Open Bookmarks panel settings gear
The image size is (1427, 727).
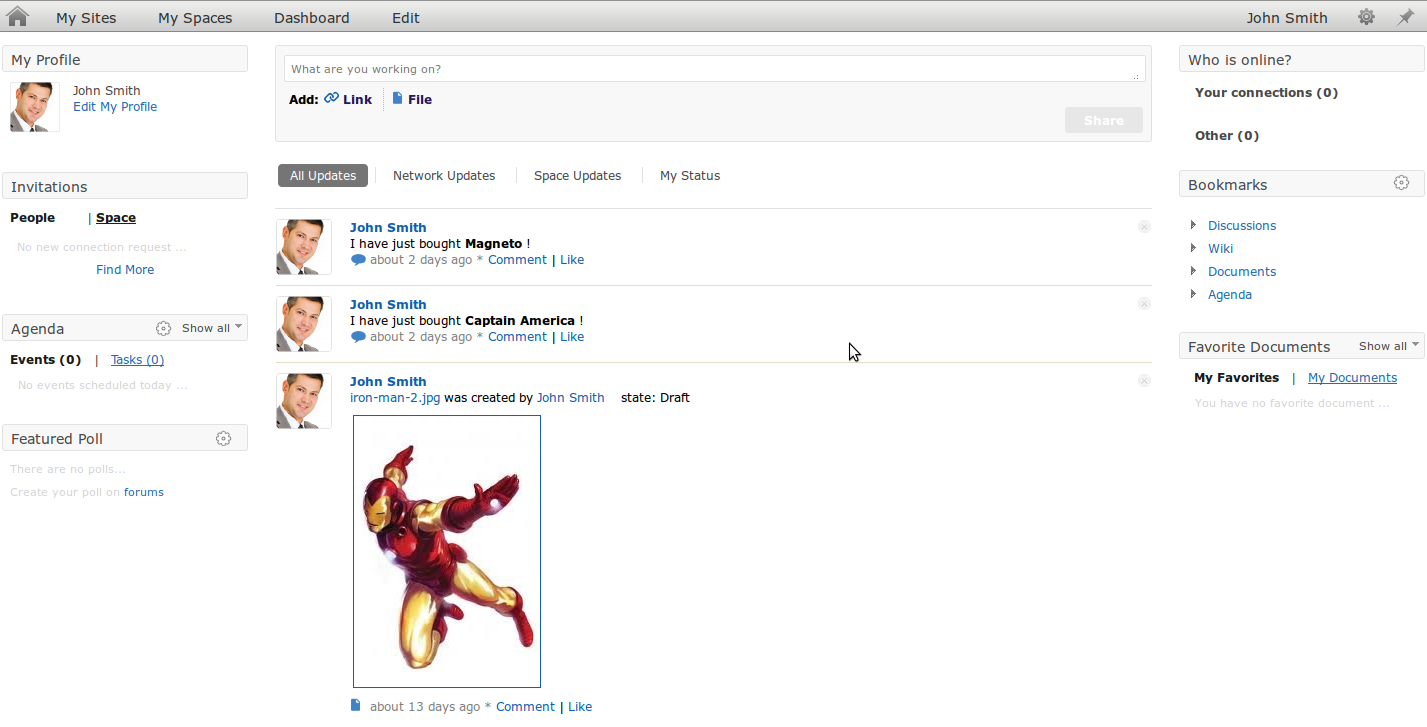1401,183
